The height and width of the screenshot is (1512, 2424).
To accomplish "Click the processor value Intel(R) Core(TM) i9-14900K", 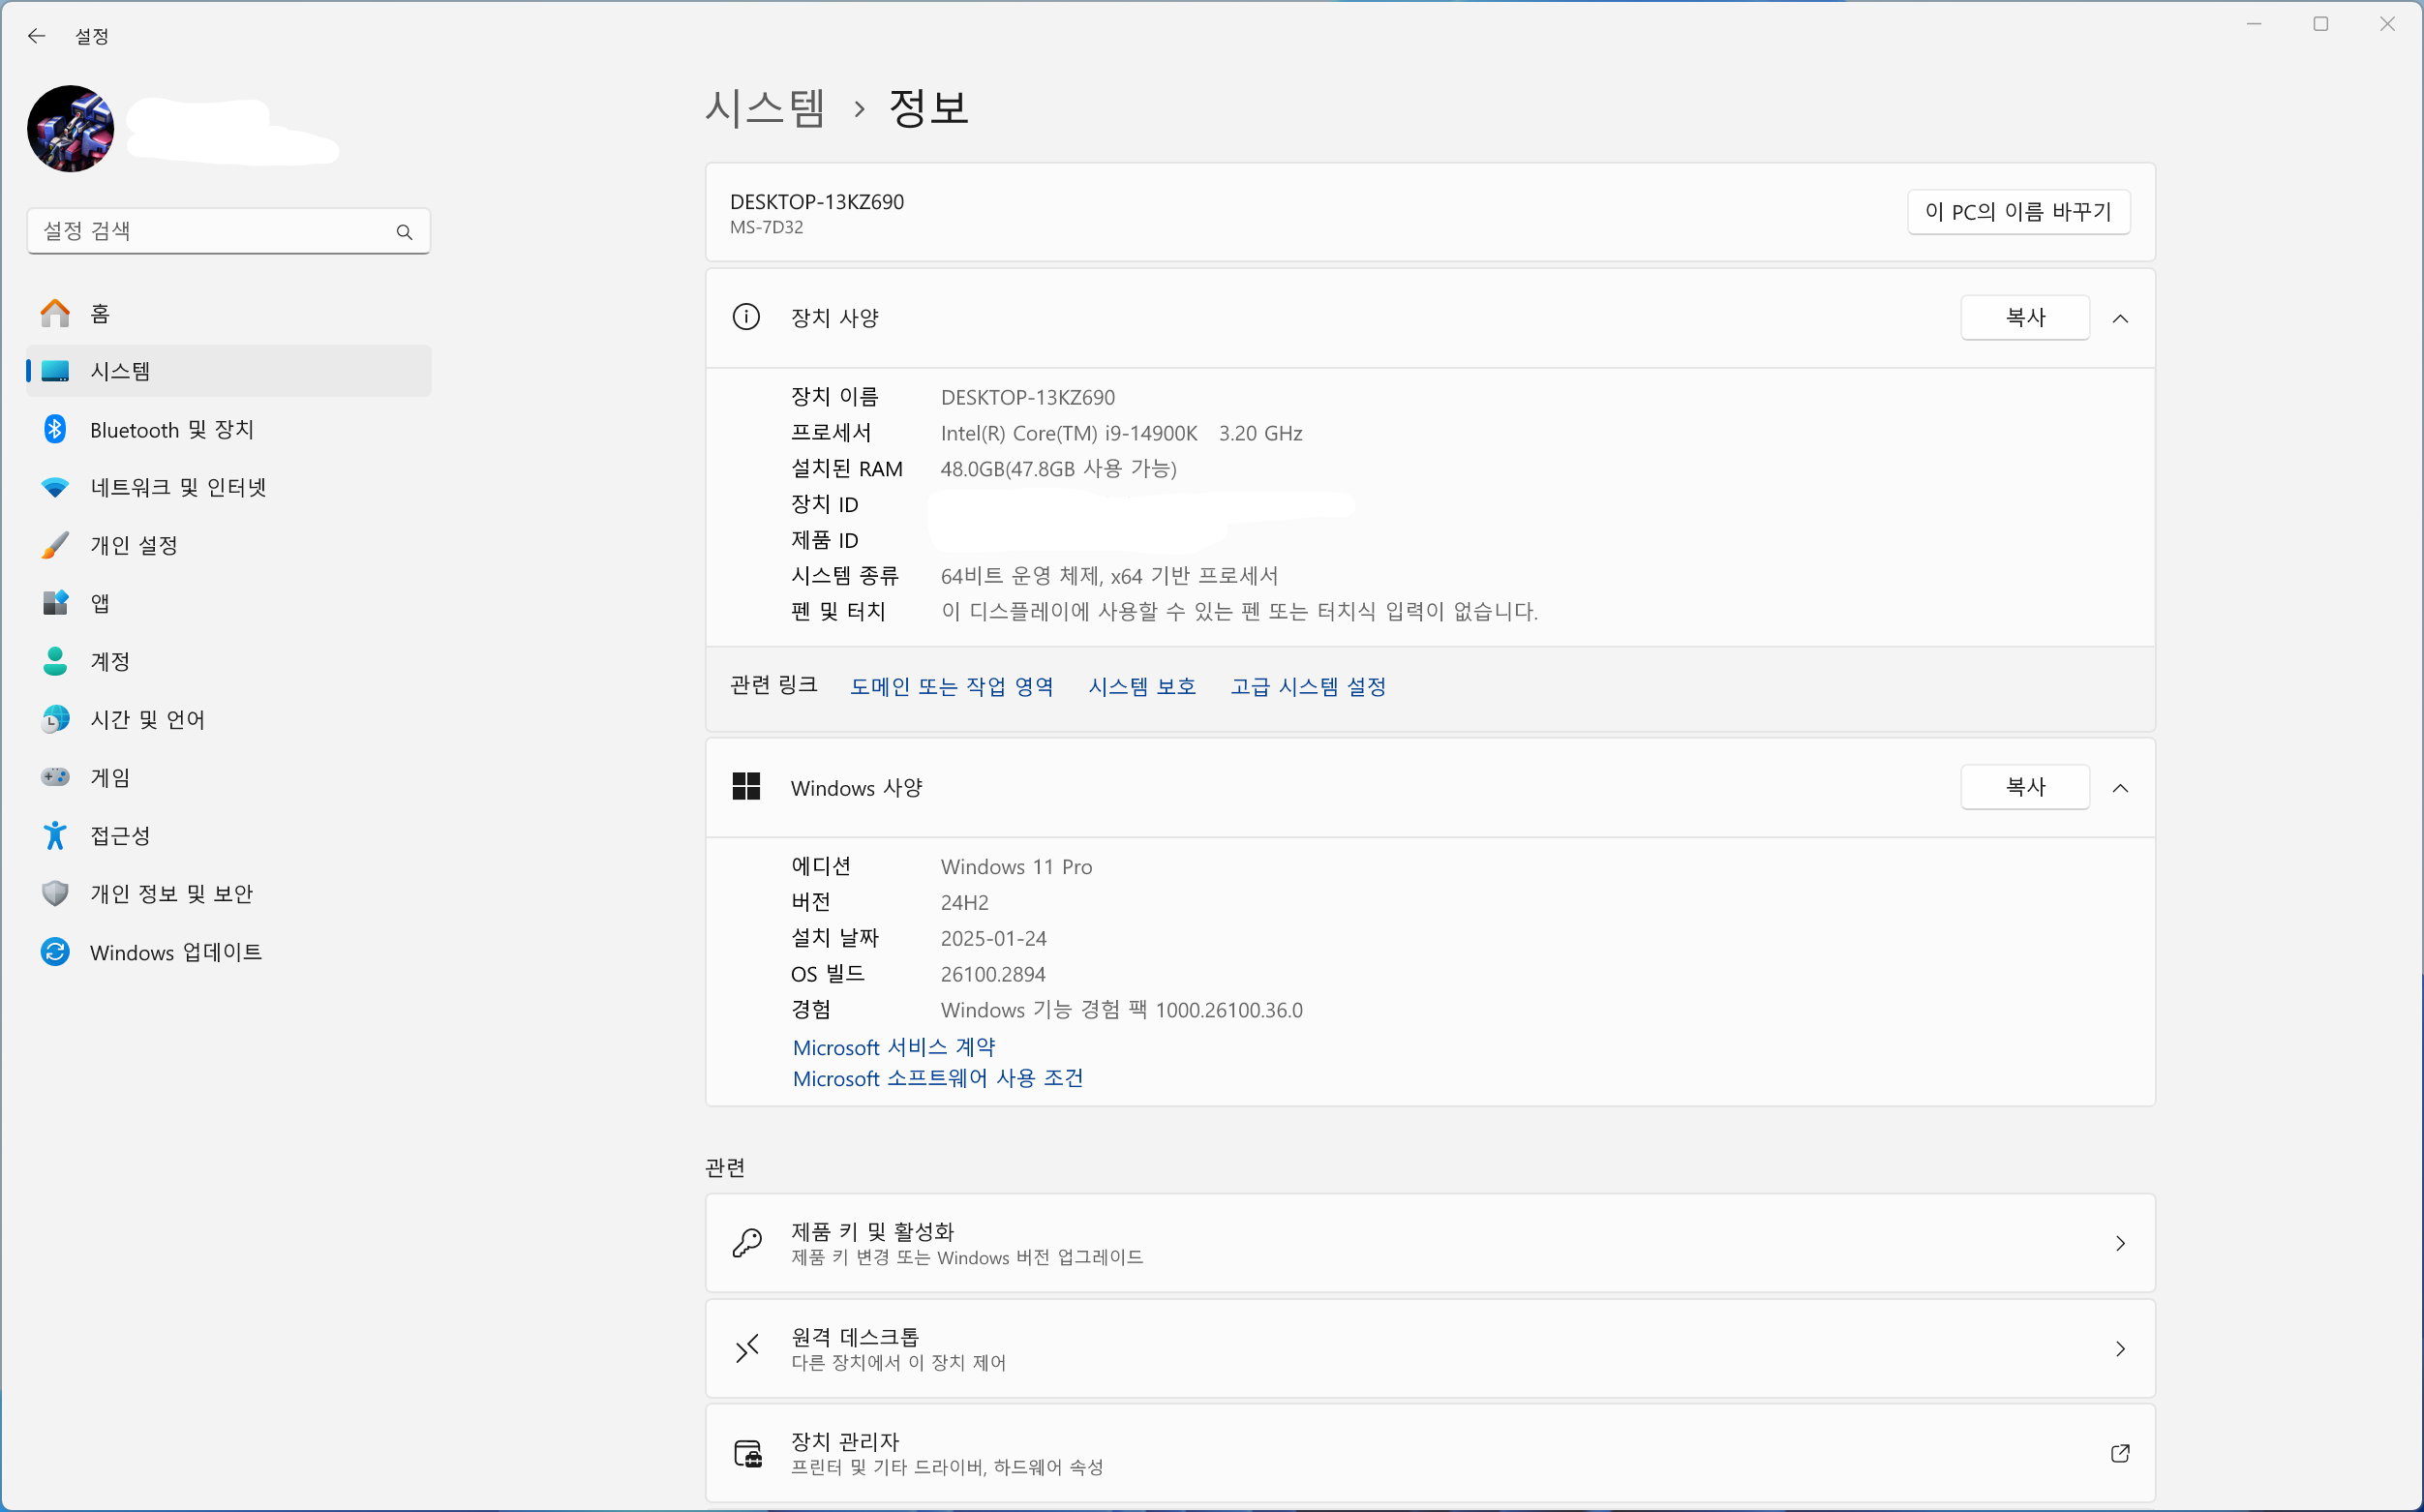I will [1069, 433].
